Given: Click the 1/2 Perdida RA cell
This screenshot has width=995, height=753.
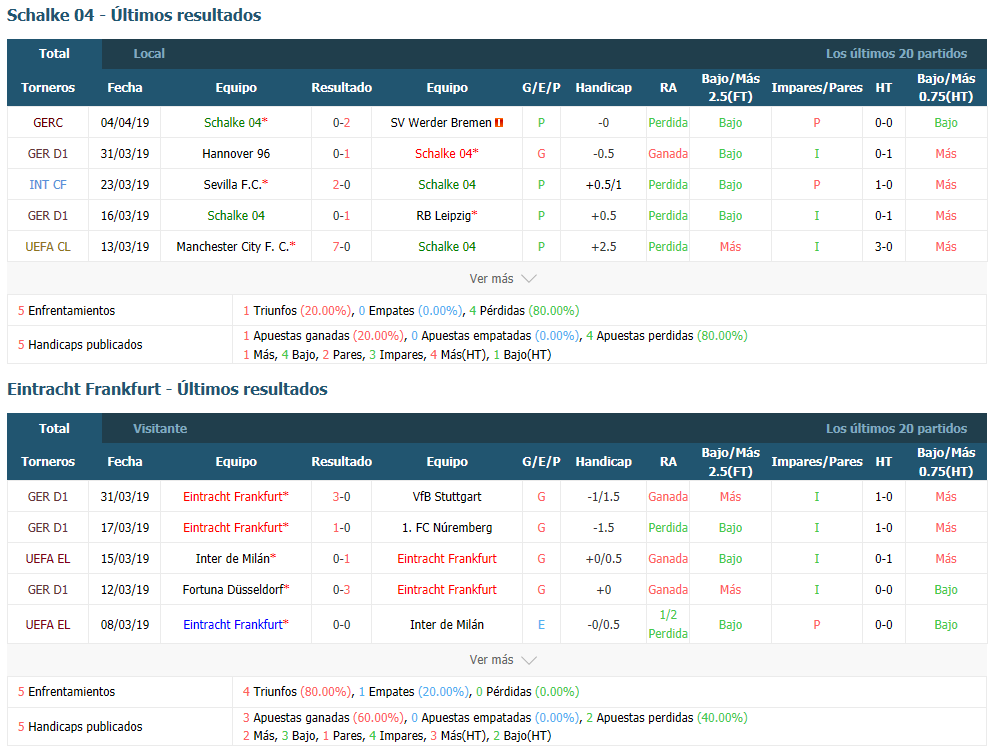Looking at the screenshot, I should pos(668,624).
